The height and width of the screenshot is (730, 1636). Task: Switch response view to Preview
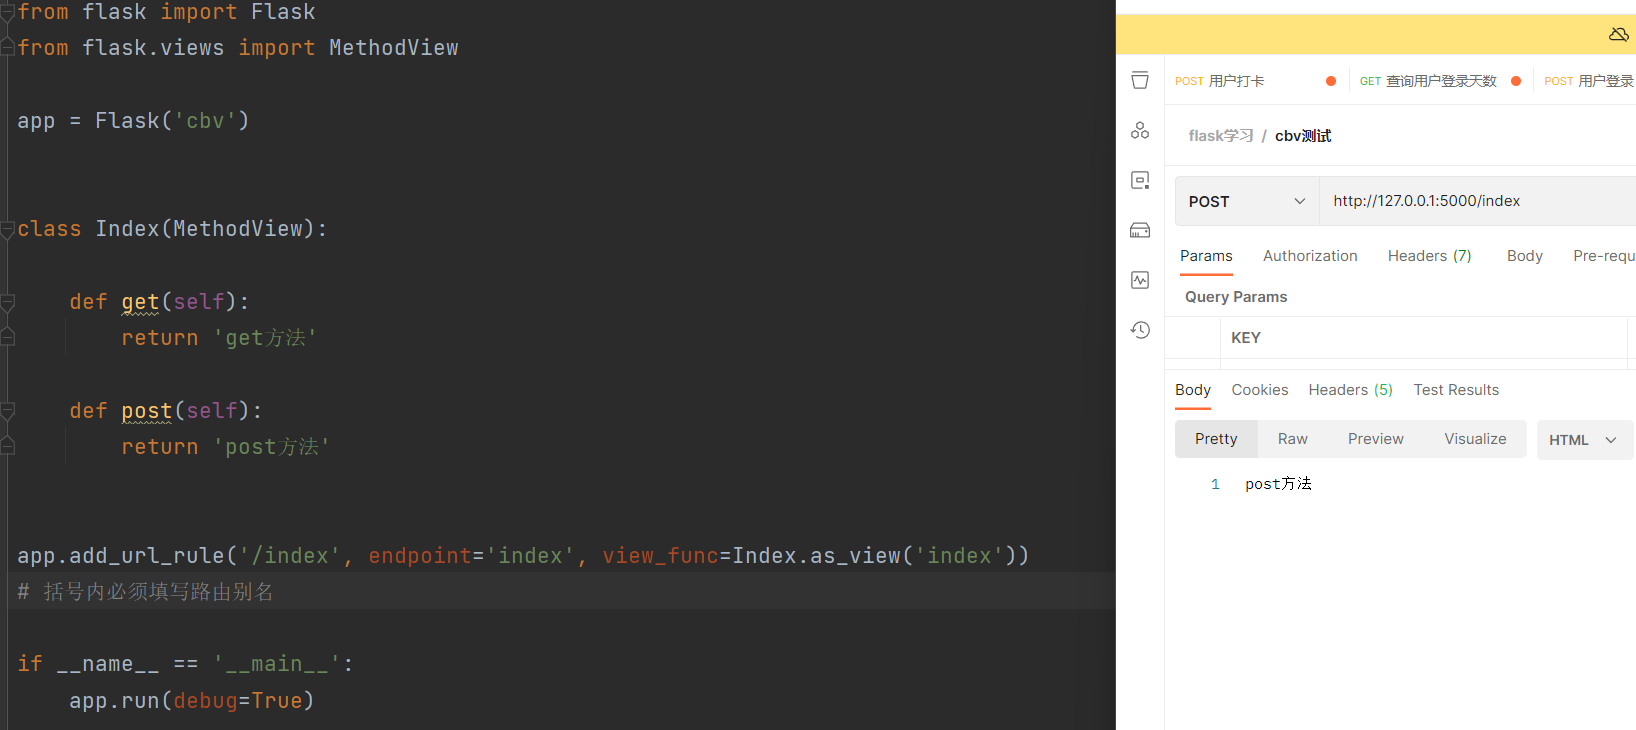point(1375,439)
